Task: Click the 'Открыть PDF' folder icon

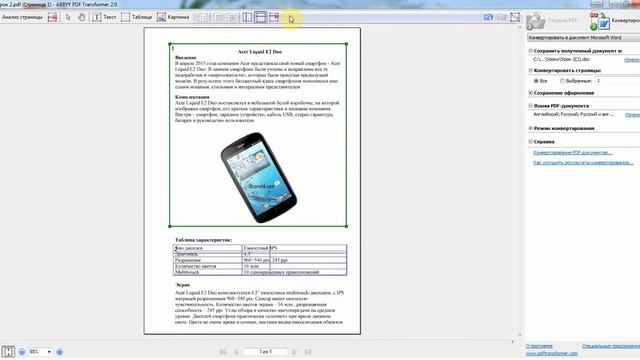Action: tap(536, 21)
